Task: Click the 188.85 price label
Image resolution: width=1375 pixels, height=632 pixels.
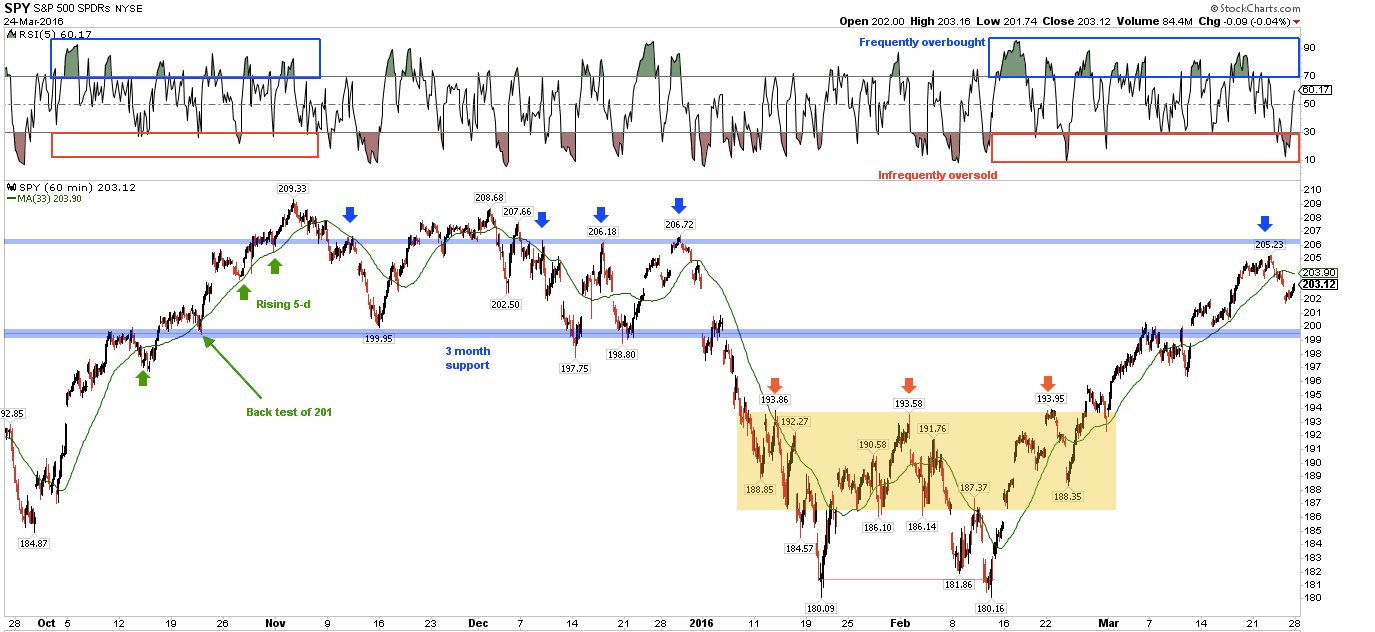Action: [760, 489]
